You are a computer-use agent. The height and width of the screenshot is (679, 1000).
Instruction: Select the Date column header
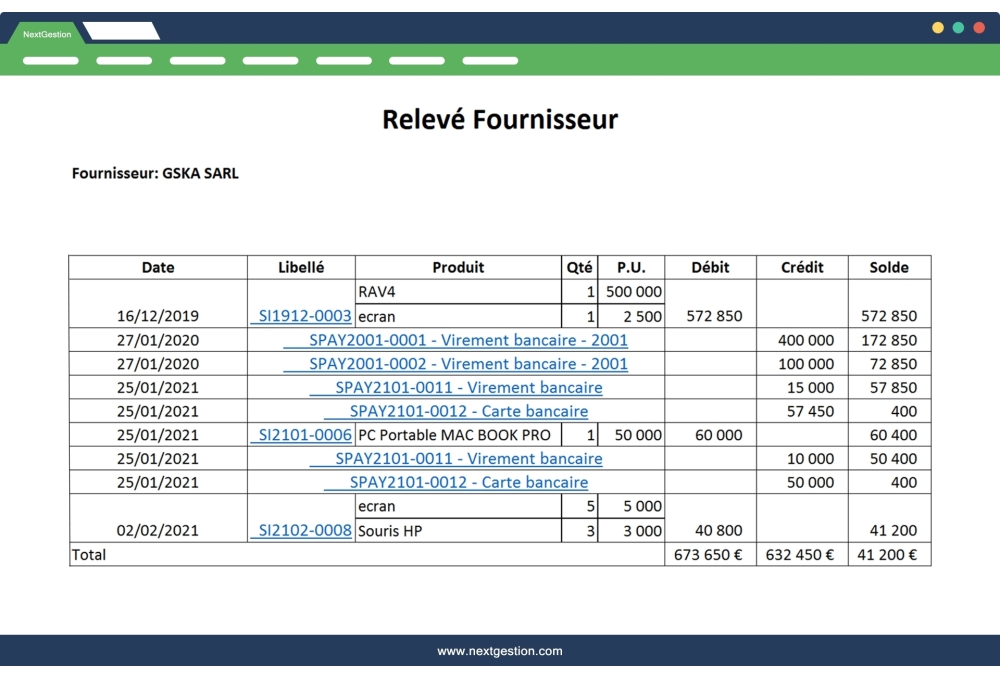pos(157,267)
